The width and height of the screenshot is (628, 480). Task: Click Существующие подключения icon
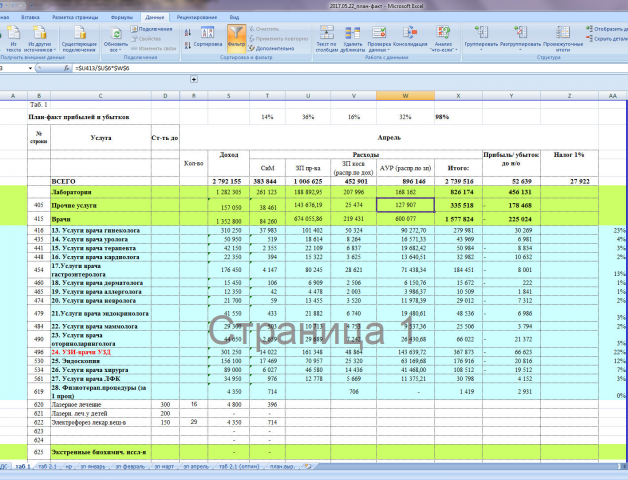click(x=79, y=38)
